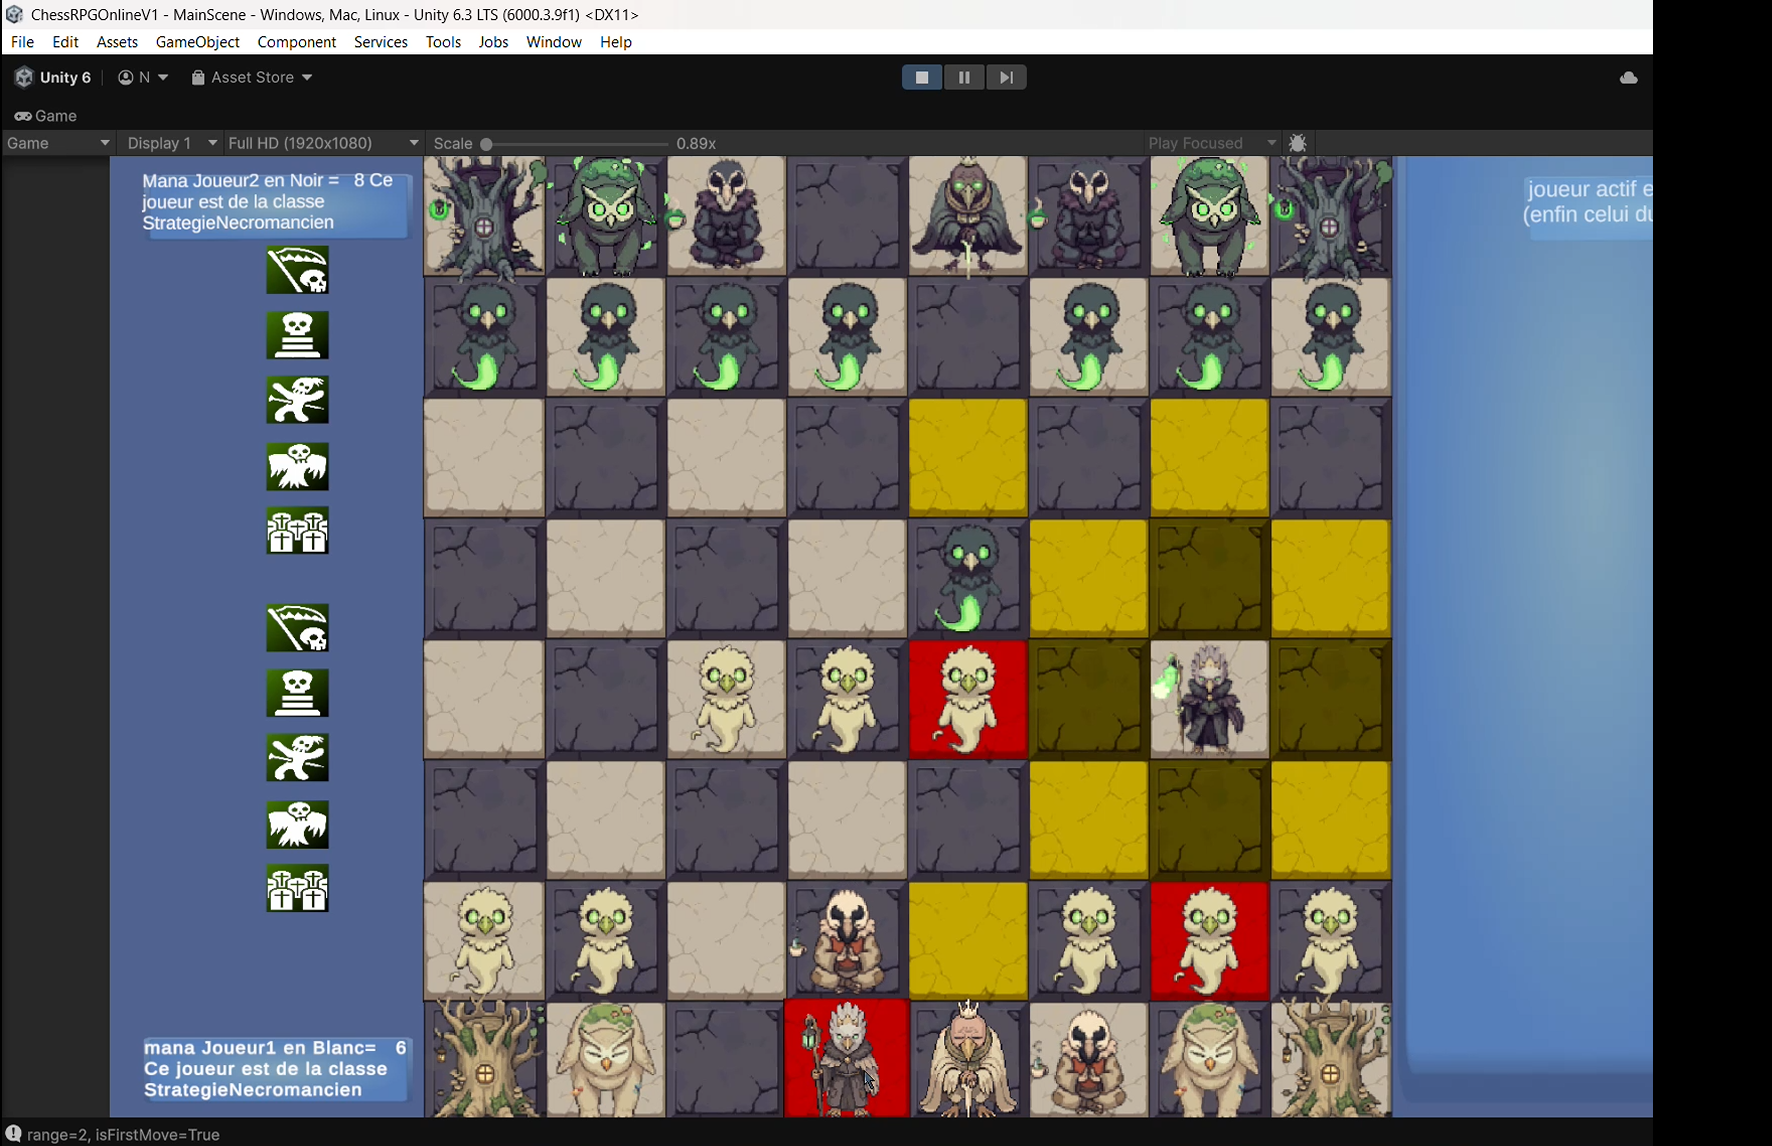Click the Mana Joueur2 en Noir info label
Viewport: 1772px width, 1146px height.
click(x=275, y=202)
